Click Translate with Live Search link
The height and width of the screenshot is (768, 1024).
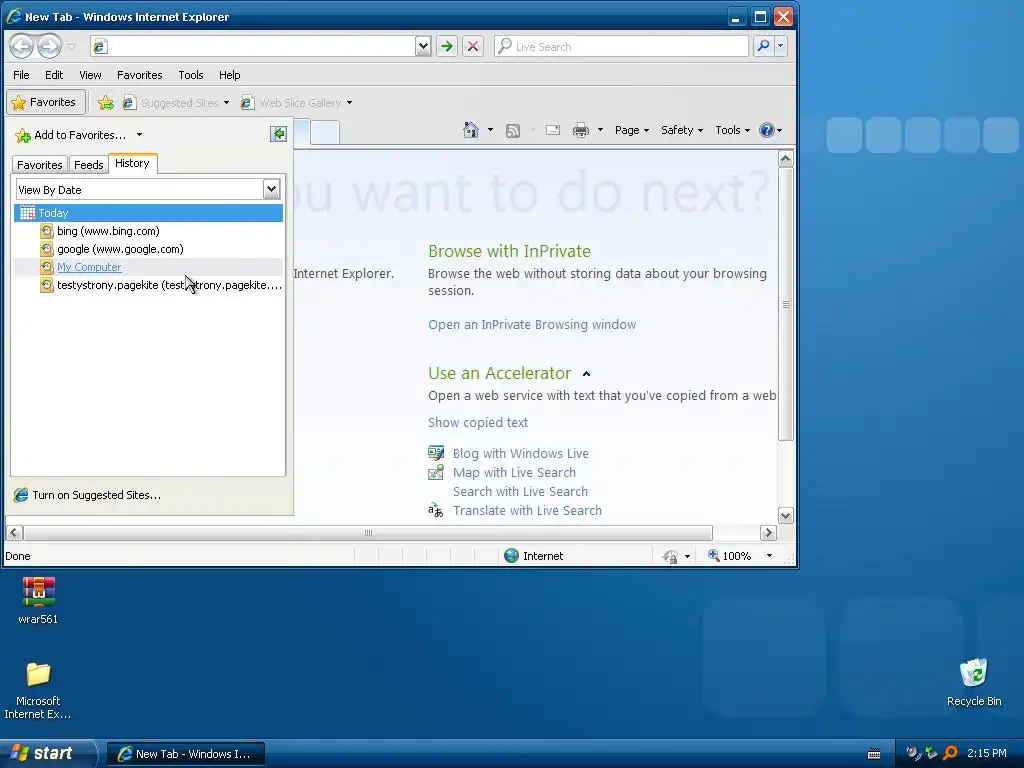click(528, 510)
